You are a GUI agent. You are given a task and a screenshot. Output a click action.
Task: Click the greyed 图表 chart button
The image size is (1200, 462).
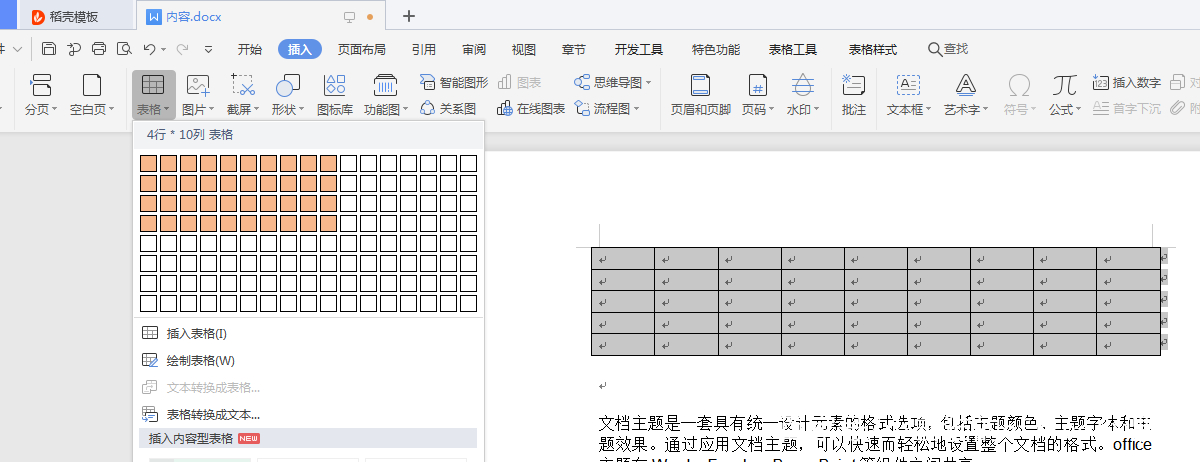click(x=519, y=82)
